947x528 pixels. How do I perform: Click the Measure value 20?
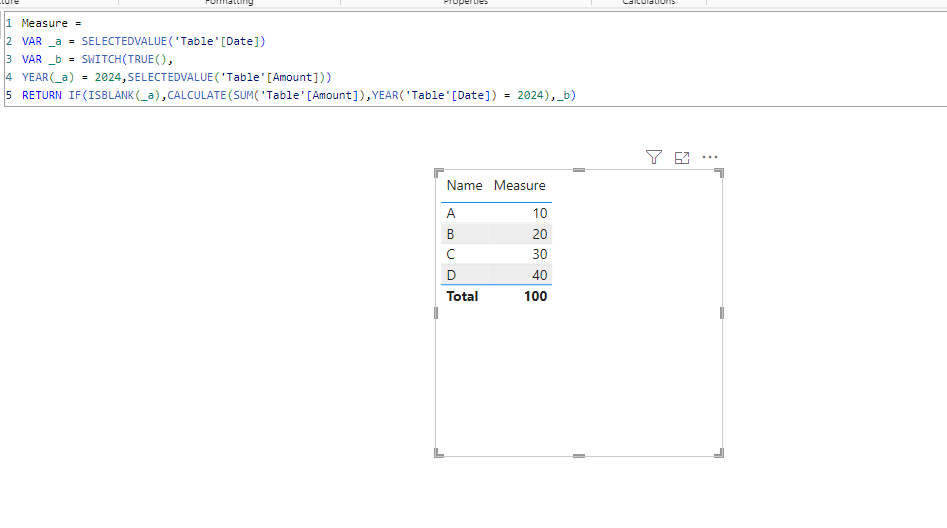(x=539, y=234)
